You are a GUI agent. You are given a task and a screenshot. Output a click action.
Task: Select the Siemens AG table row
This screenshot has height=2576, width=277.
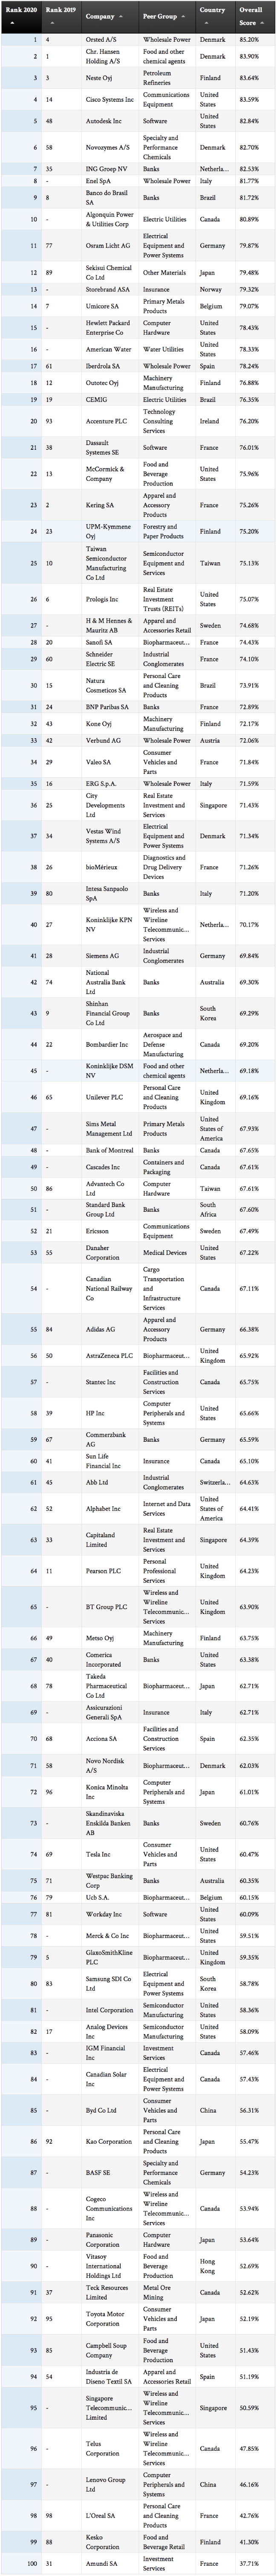[138, 956]
